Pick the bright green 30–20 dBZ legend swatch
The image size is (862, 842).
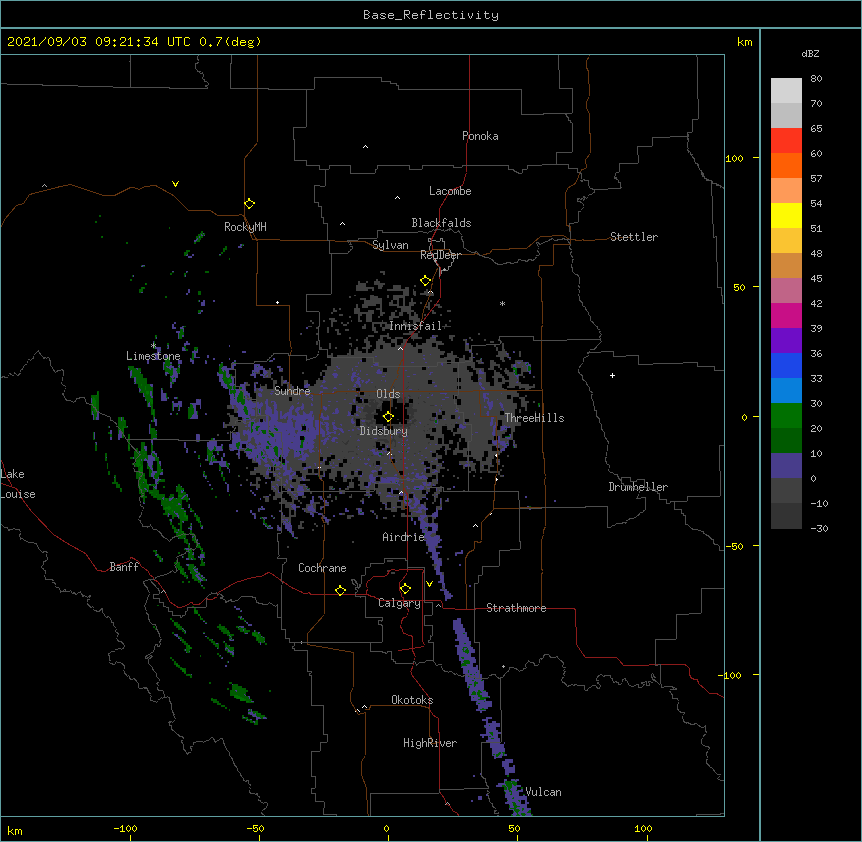point(786,416)
